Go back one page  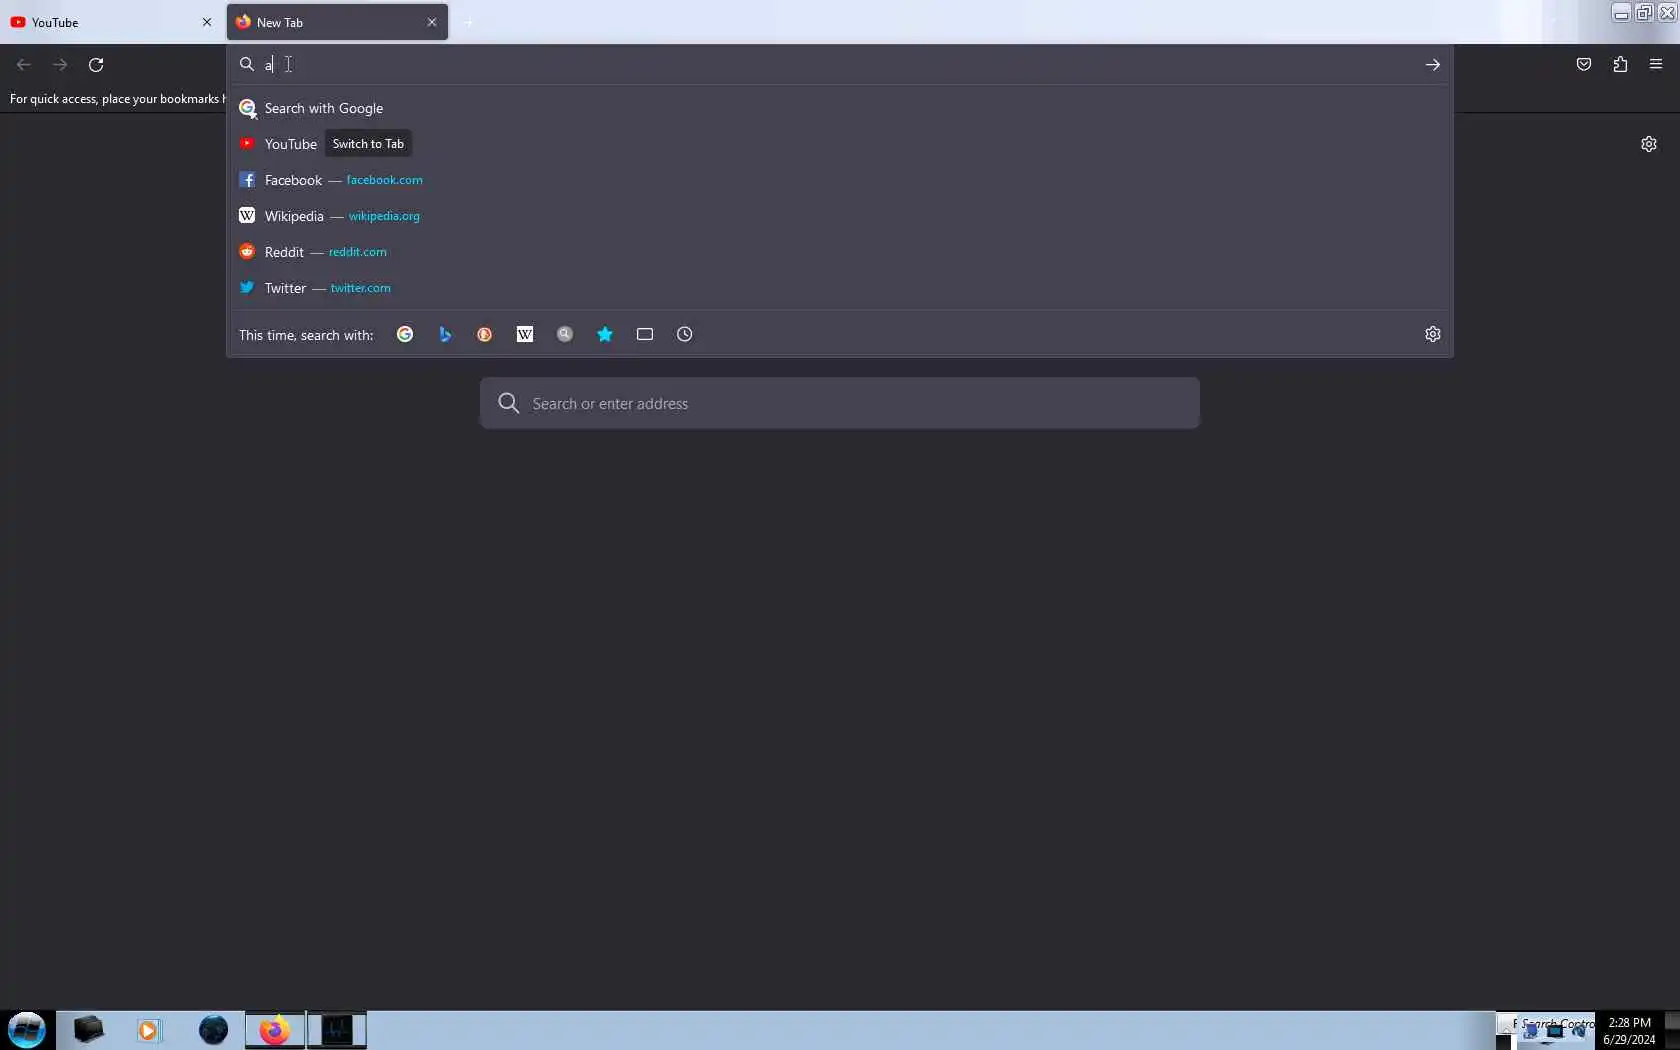click(x=24, y=64)
